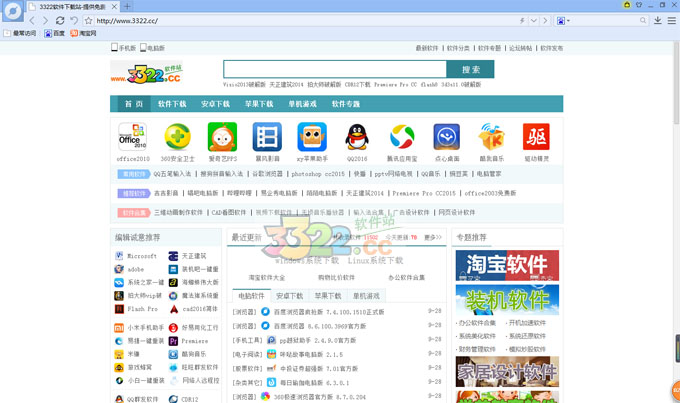The image size is (680, 403).
Task: Select the 软件下载 navigation tab
Action: coord(172,104)
